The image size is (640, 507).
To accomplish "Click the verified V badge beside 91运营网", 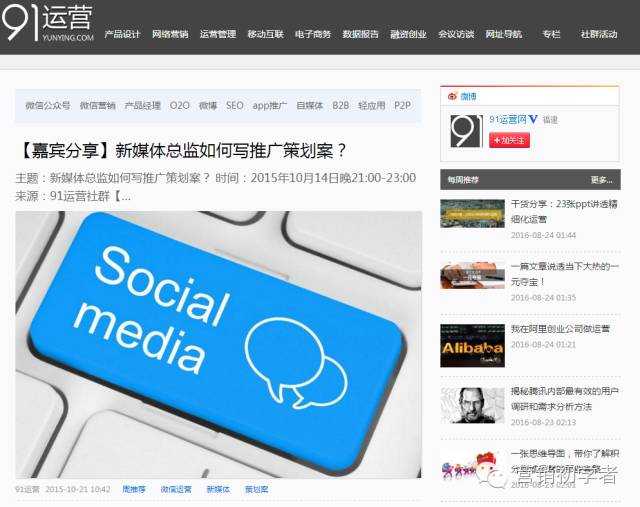I will click(x=533, y=119).
